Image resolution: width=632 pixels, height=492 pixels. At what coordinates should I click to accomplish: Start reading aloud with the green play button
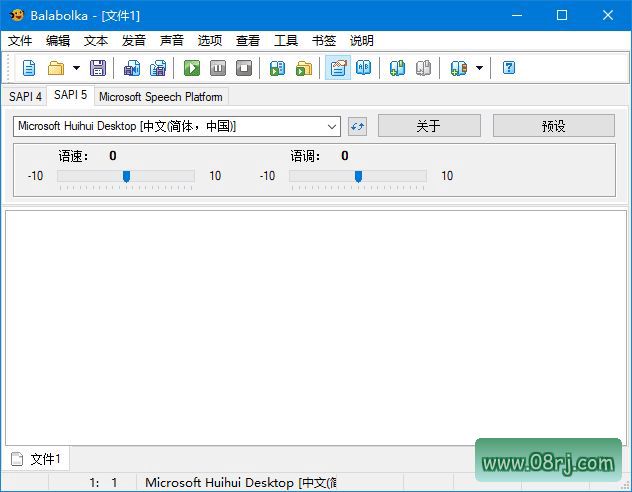pyautogui.click(x=192, y=68)
